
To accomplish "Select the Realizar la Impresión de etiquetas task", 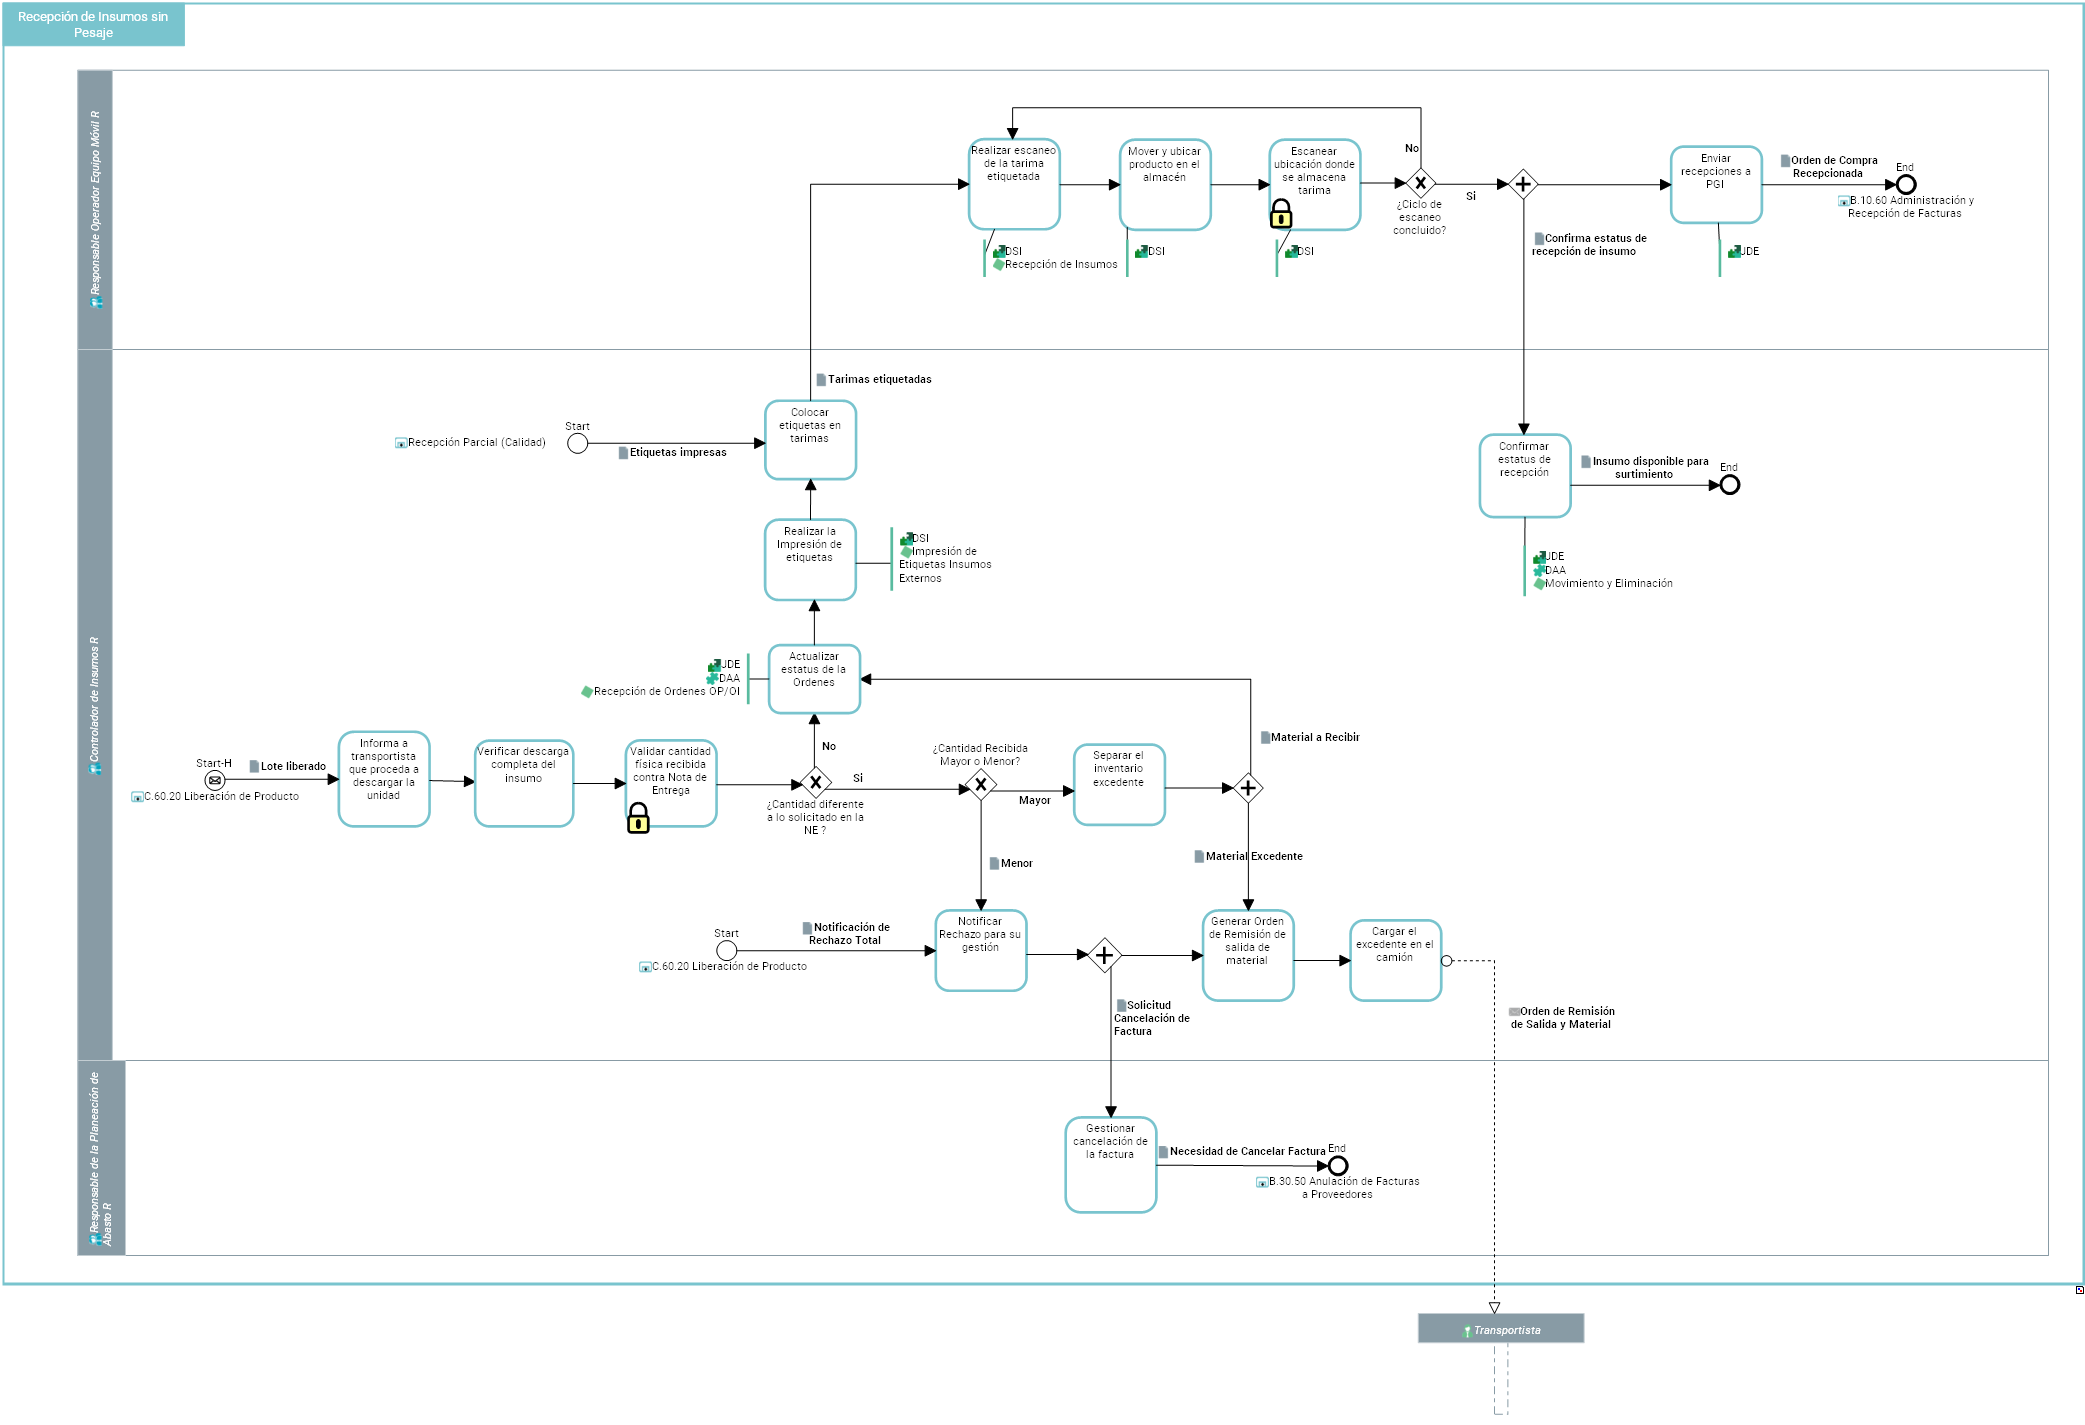I will (x=810, y=560).
